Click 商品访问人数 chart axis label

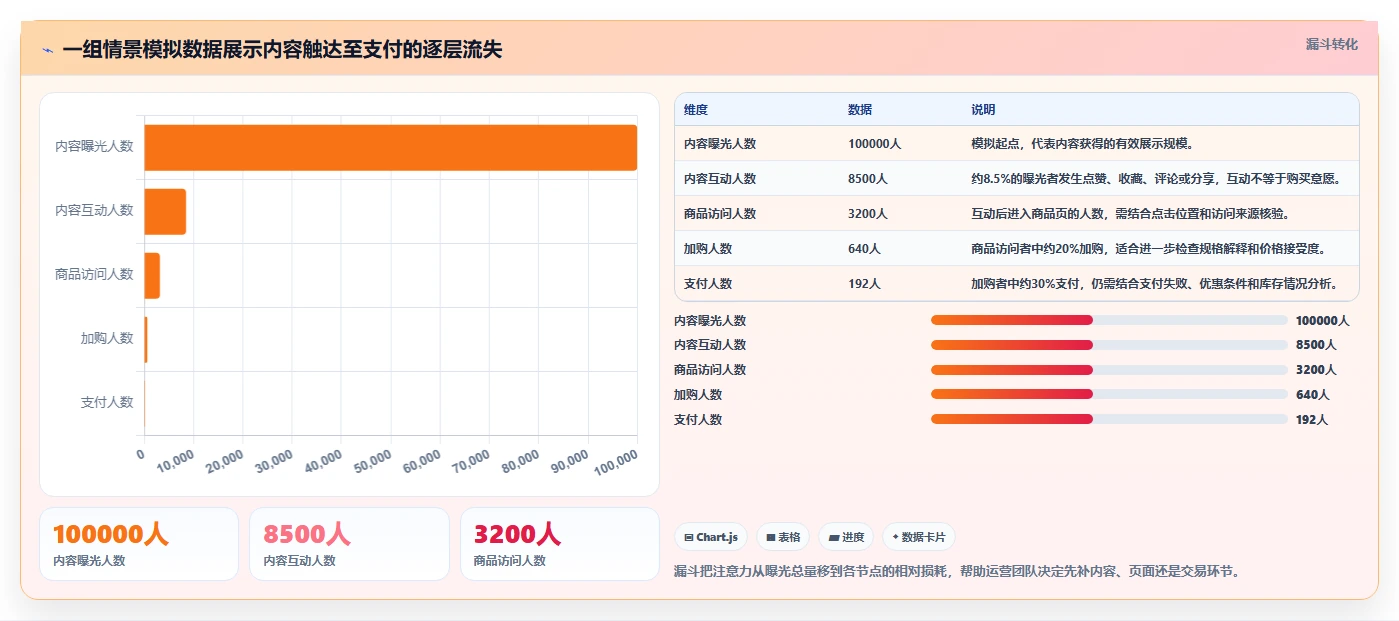click(94, 274)
